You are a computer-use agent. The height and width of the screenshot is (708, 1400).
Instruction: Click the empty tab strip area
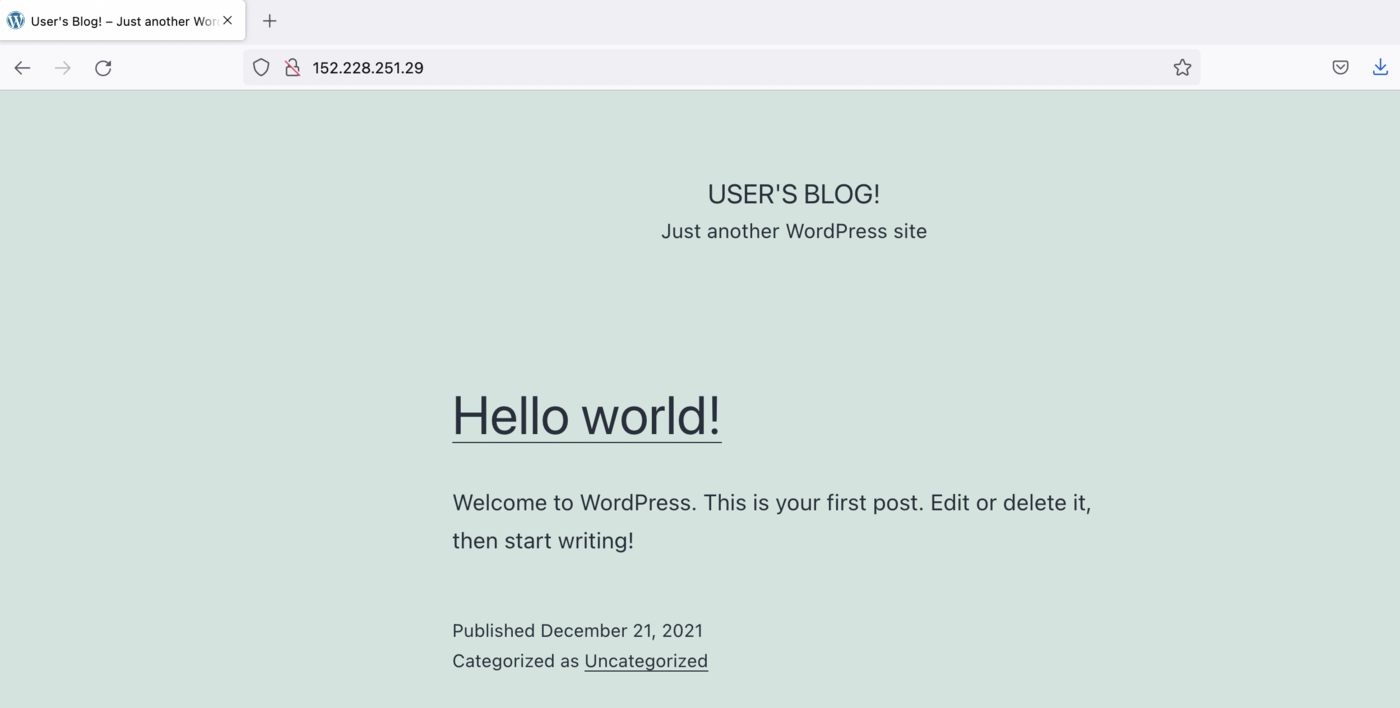click(700, 20)
